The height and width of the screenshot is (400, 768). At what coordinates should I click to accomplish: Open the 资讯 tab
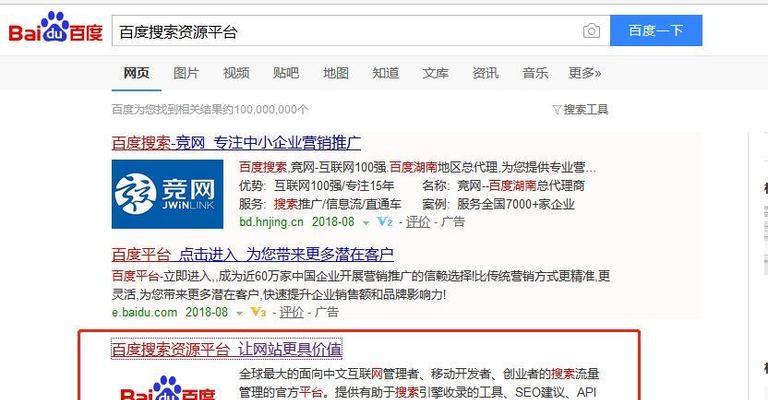pos(485,73)
